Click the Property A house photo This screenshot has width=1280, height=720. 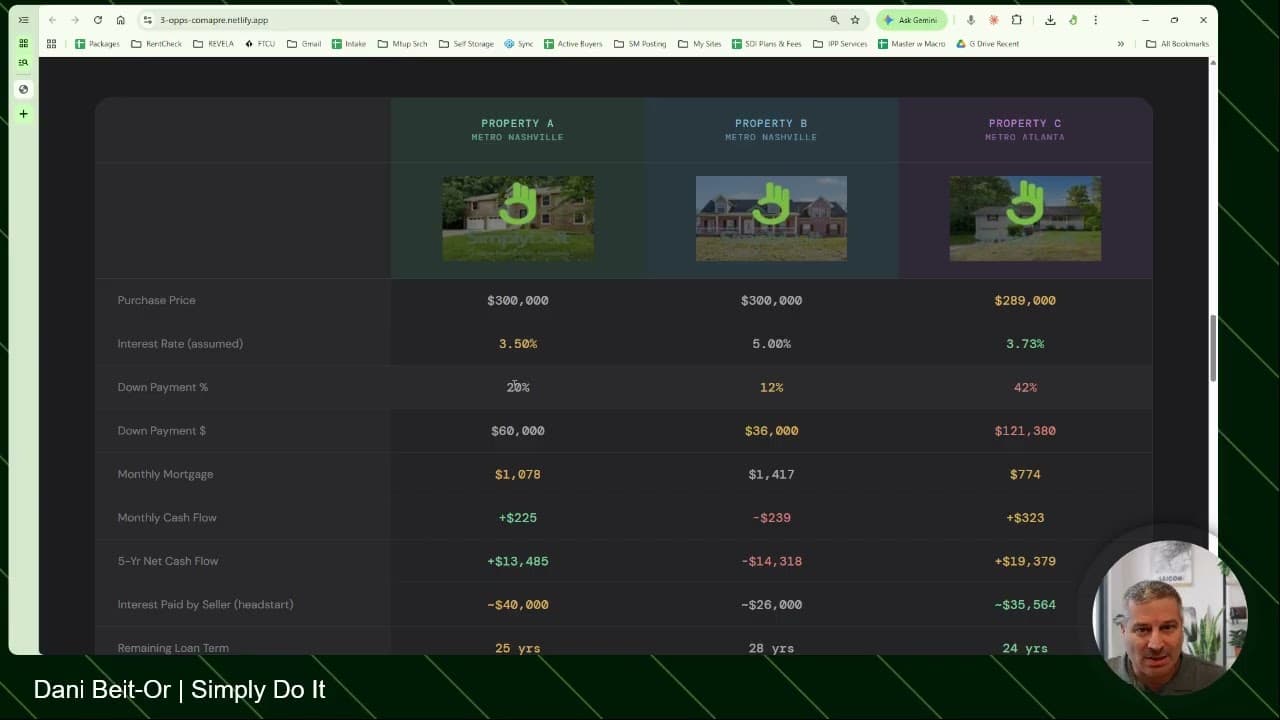pos(518,219)
